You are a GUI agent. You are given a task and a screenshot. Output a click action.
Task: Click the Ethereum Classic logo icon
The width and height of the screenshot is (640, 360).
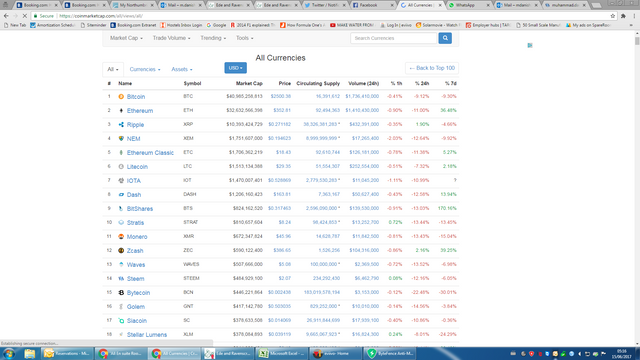coord(121,153)
